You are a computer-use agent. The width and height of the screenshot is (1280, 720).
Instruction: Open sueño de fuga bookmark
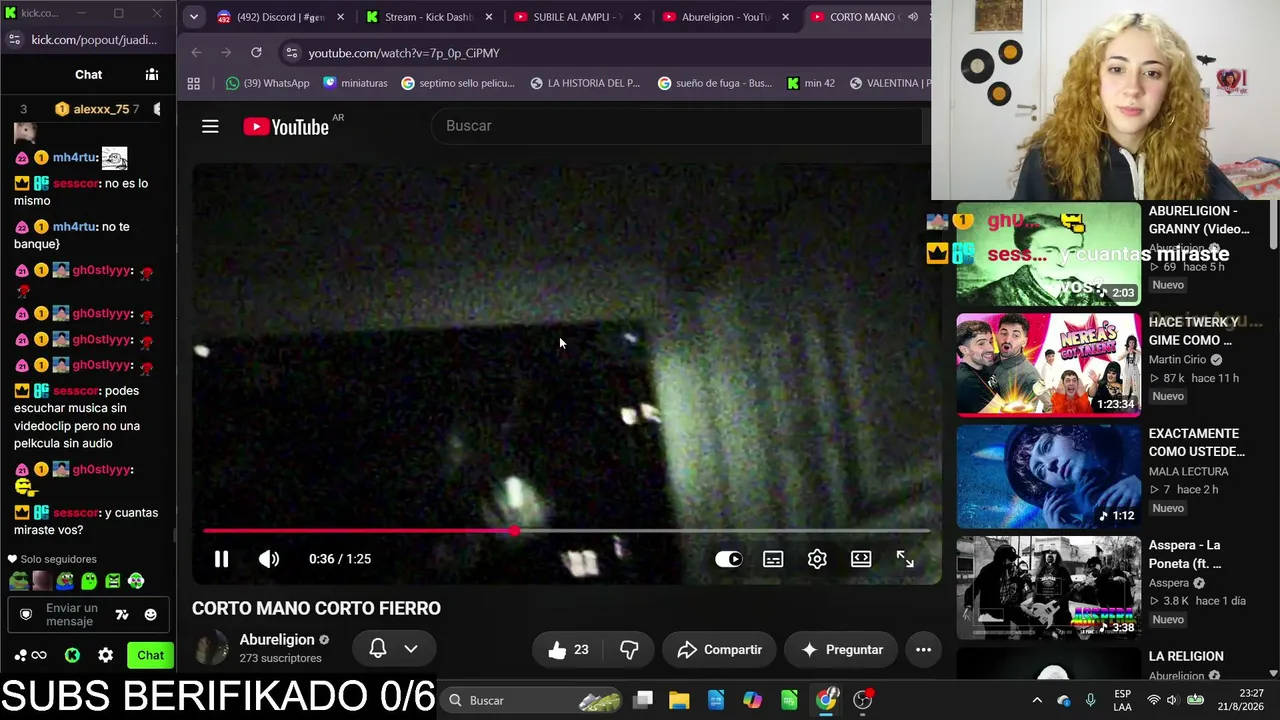tap(715, 83)
